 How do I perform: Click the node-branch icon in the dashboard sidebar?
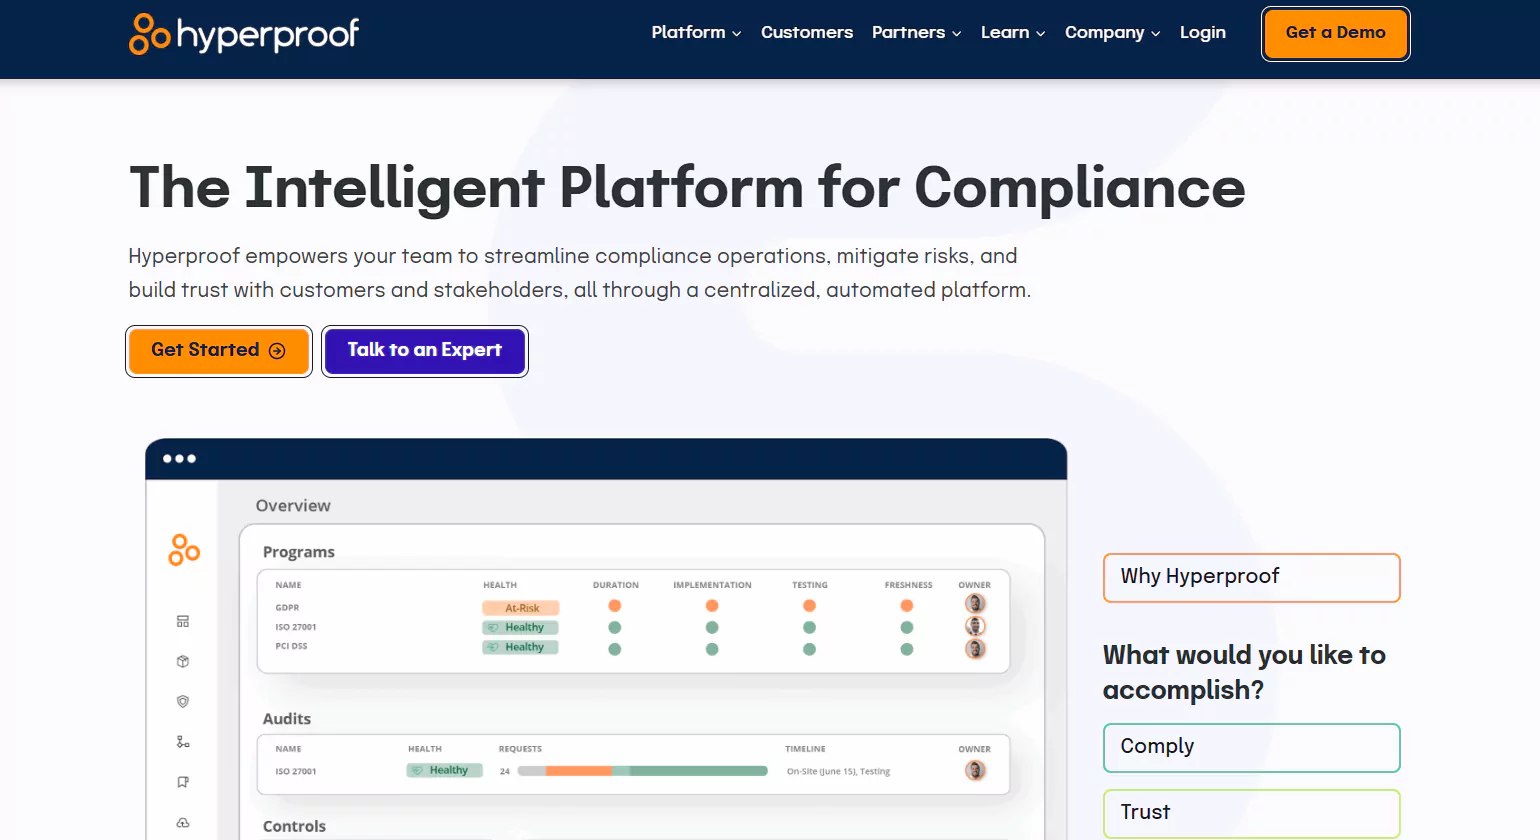pyautogui.click(x=183, y=742)
